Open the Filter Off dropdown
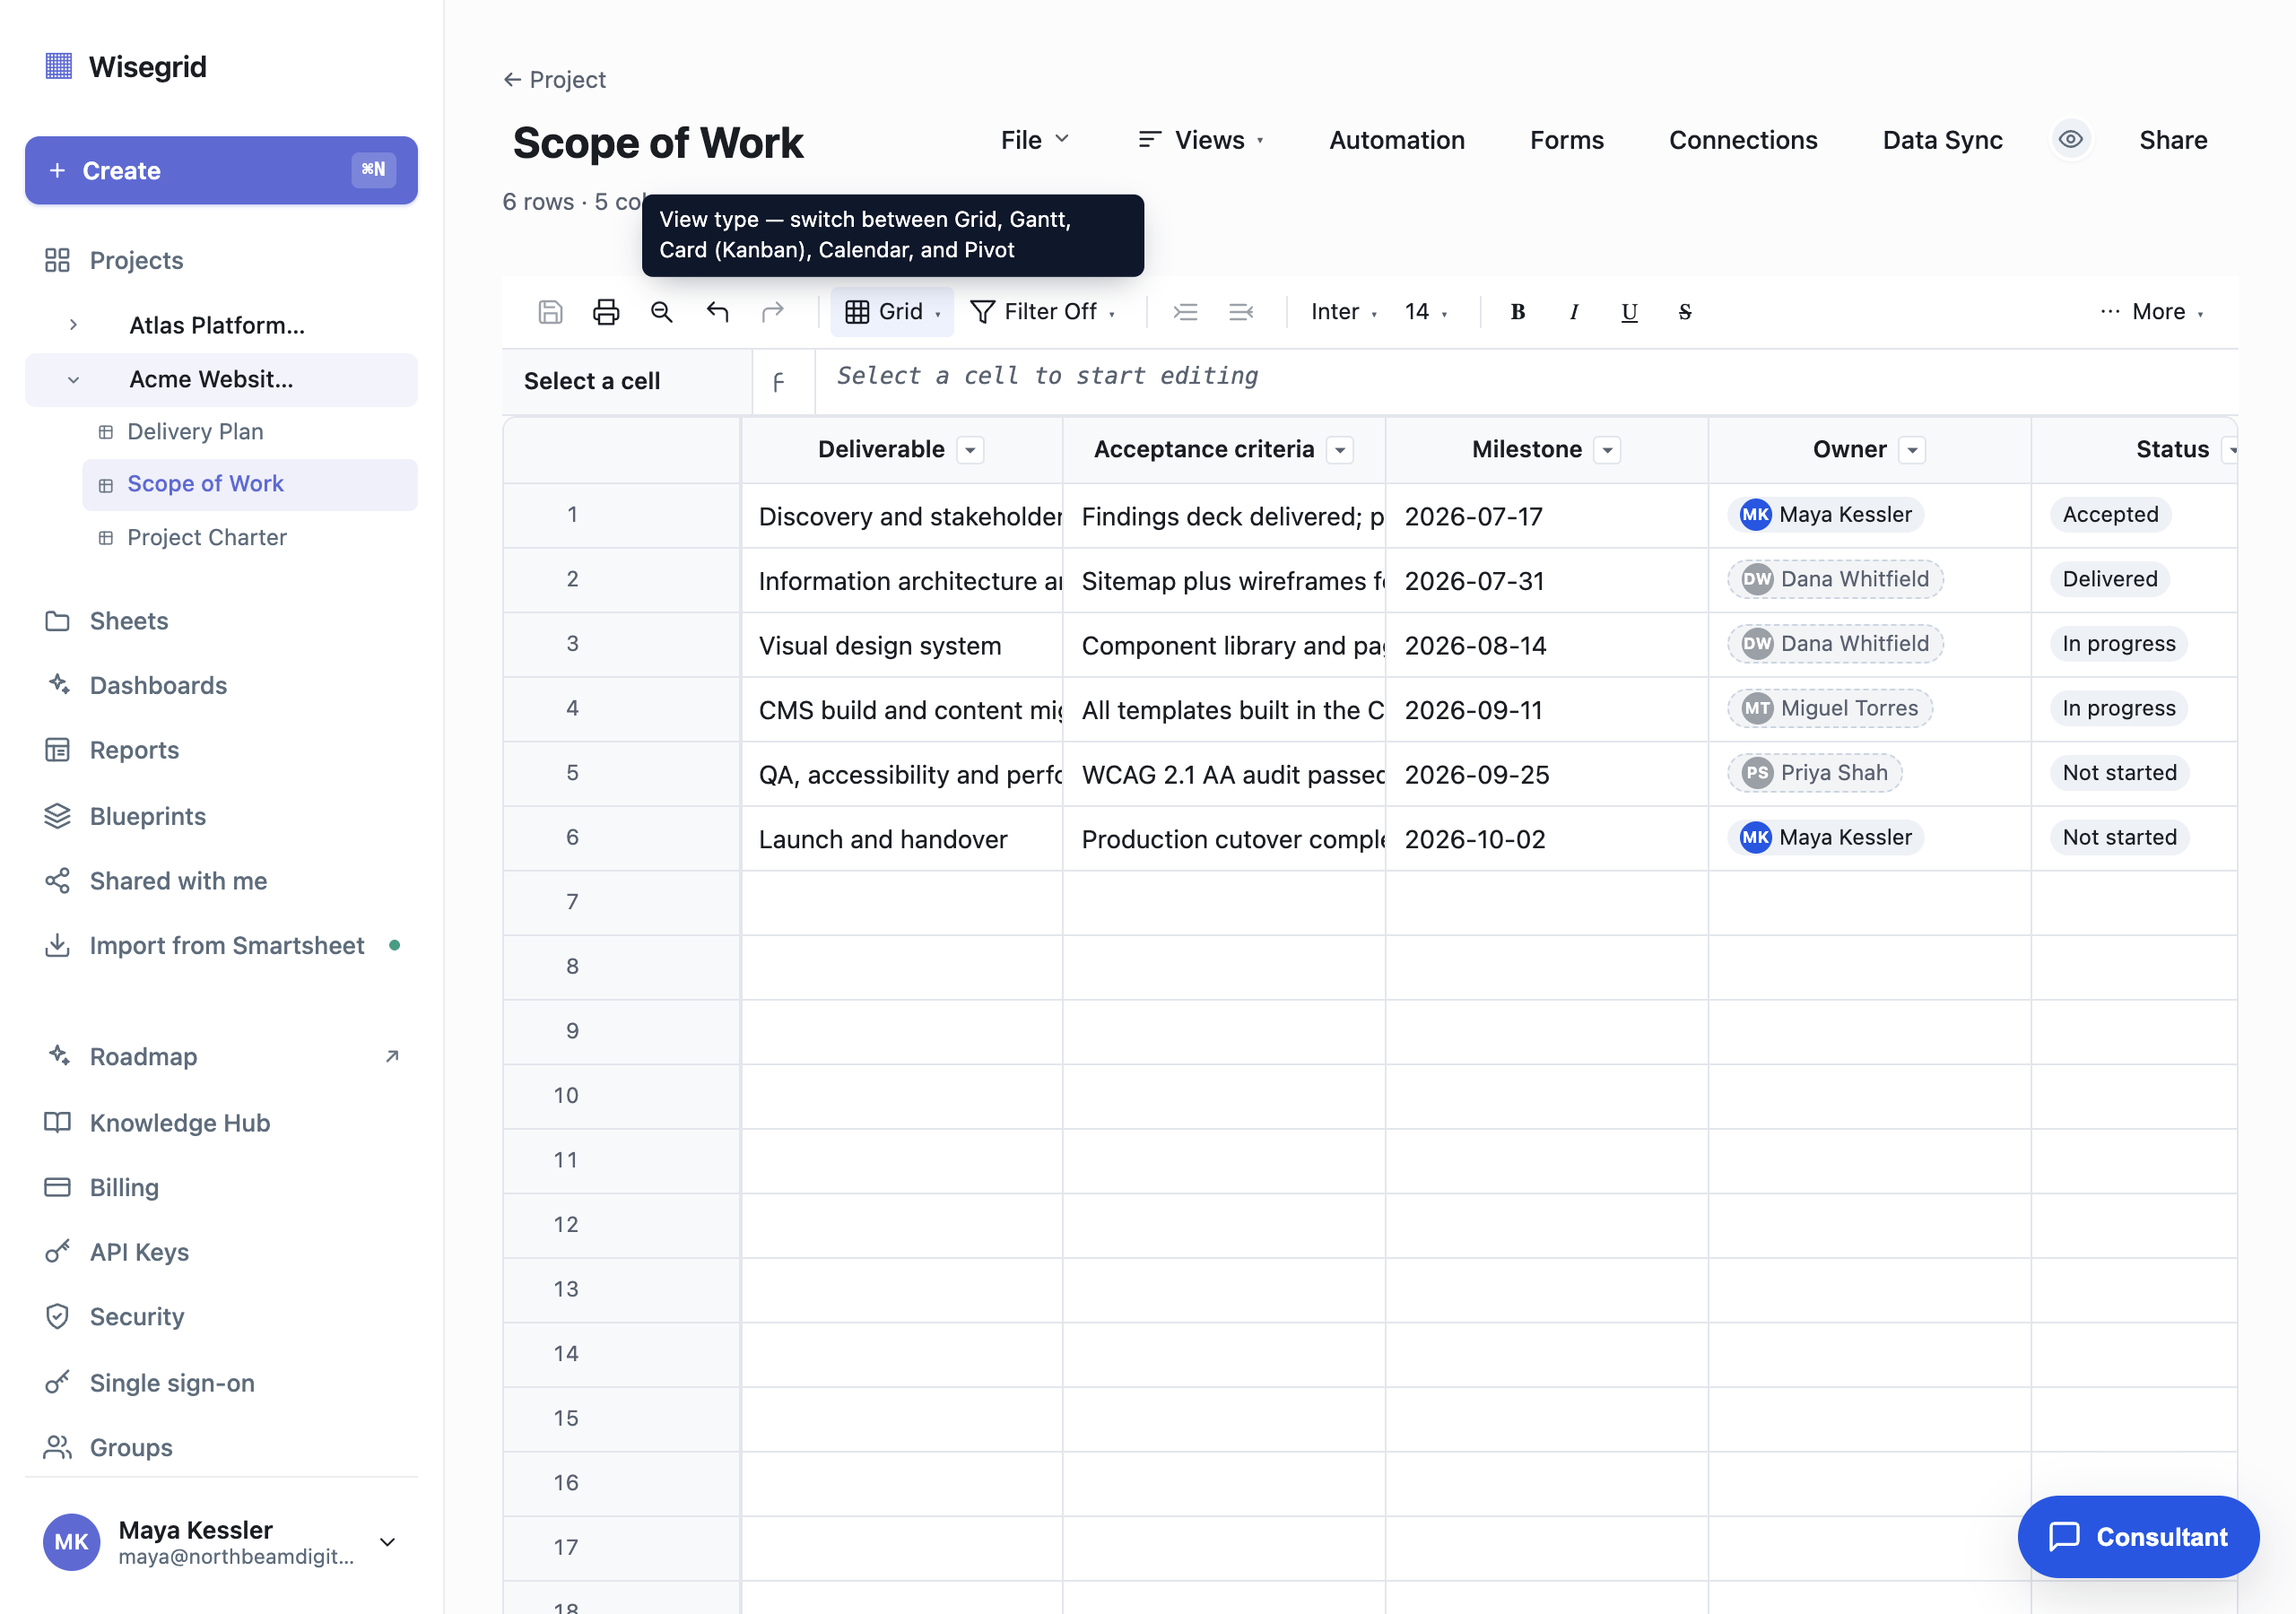 (1043, 312)
